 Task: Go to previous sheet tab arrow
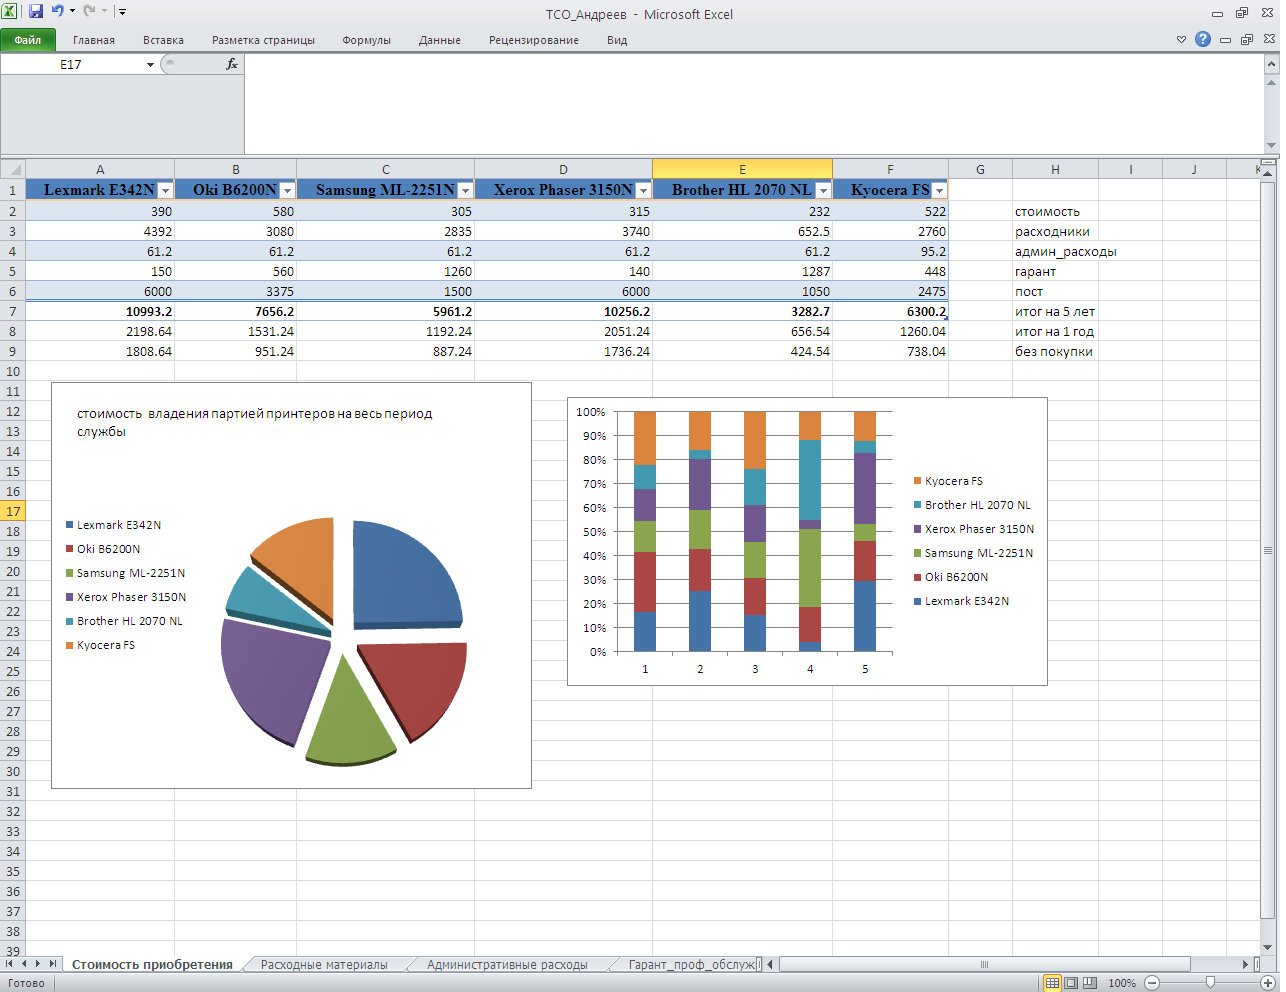tap(24, 964)
